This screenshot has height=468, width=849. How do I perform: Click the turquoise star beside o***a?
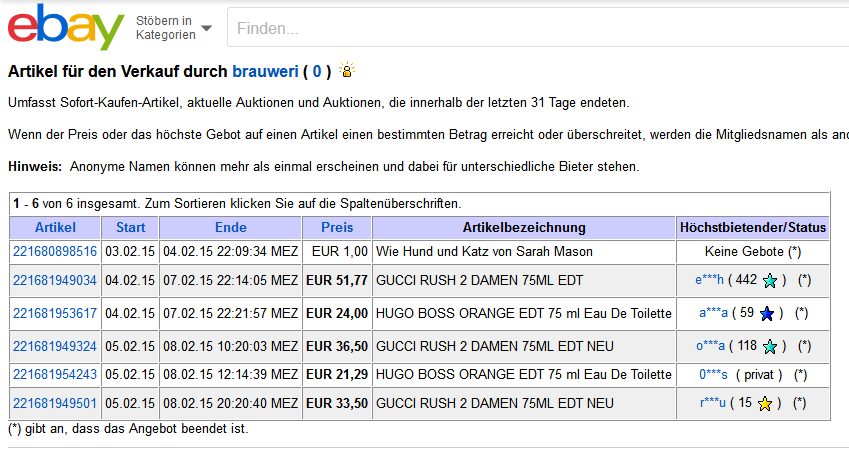[770, 347]
